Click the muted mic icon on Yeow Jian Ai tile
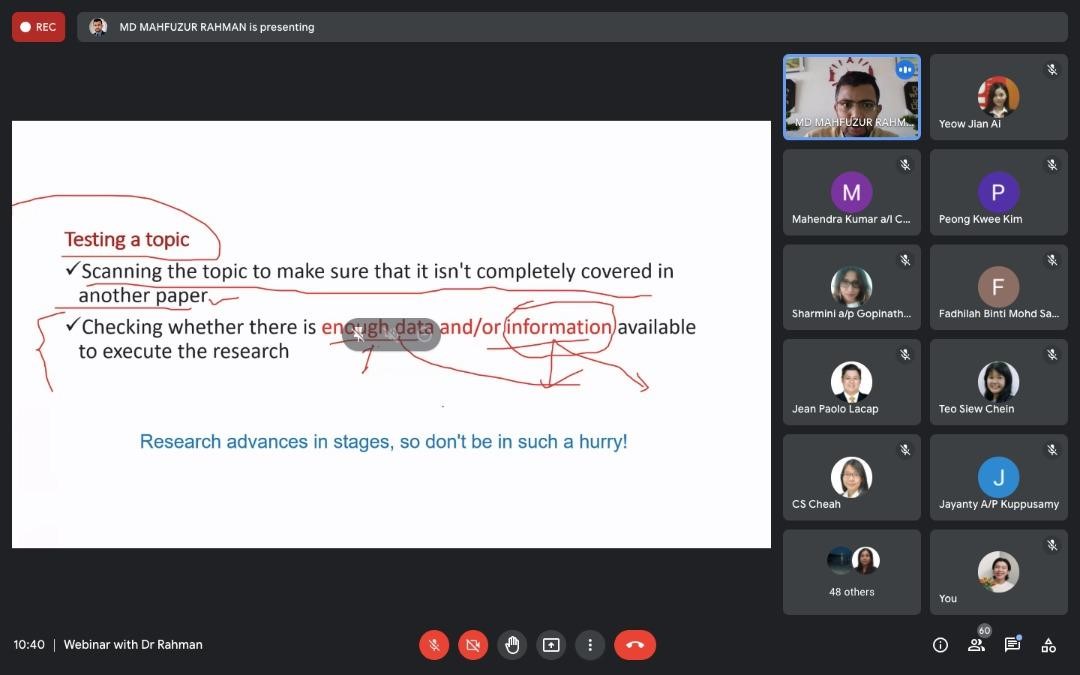 click(1052, 70)
